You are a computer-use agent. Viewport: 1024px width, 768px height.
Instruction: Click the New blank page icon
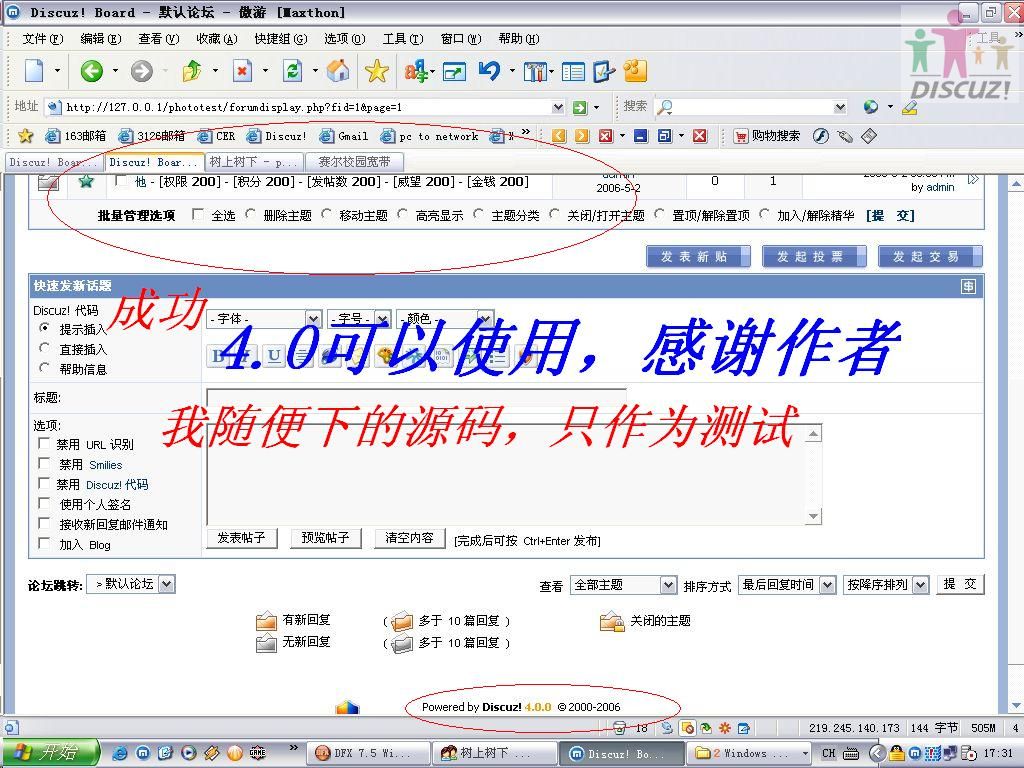[x=34, y=71]
